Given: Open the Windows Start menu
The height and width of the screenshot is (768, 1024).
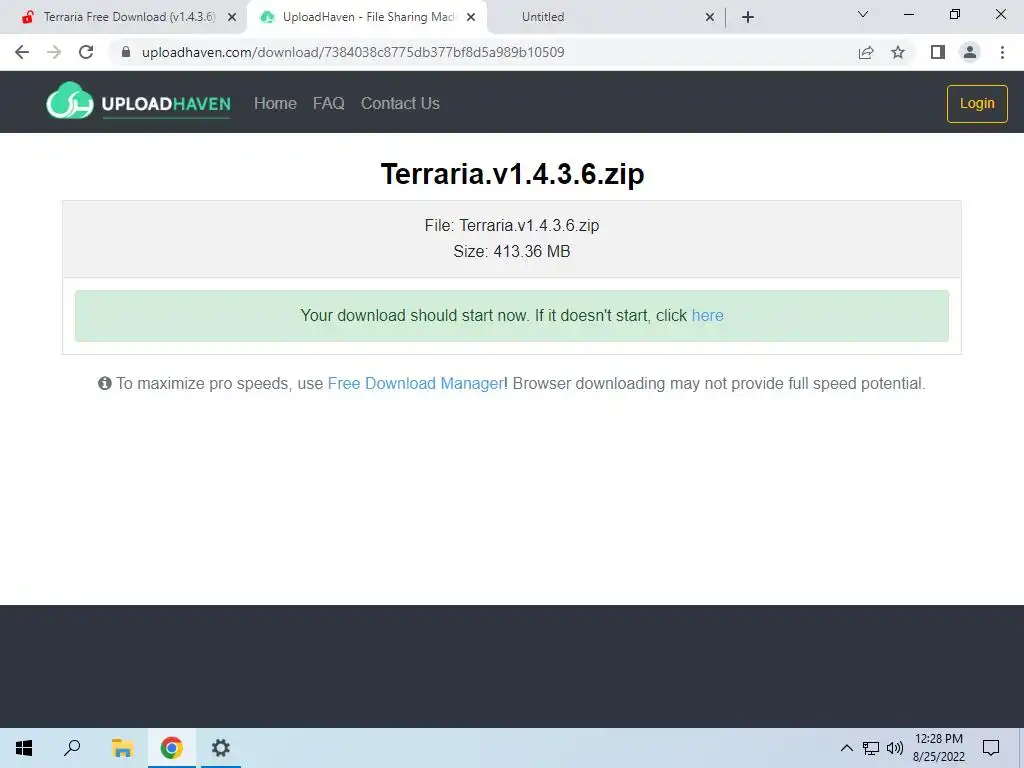Looking at the screenshot, I should [24, 748].
